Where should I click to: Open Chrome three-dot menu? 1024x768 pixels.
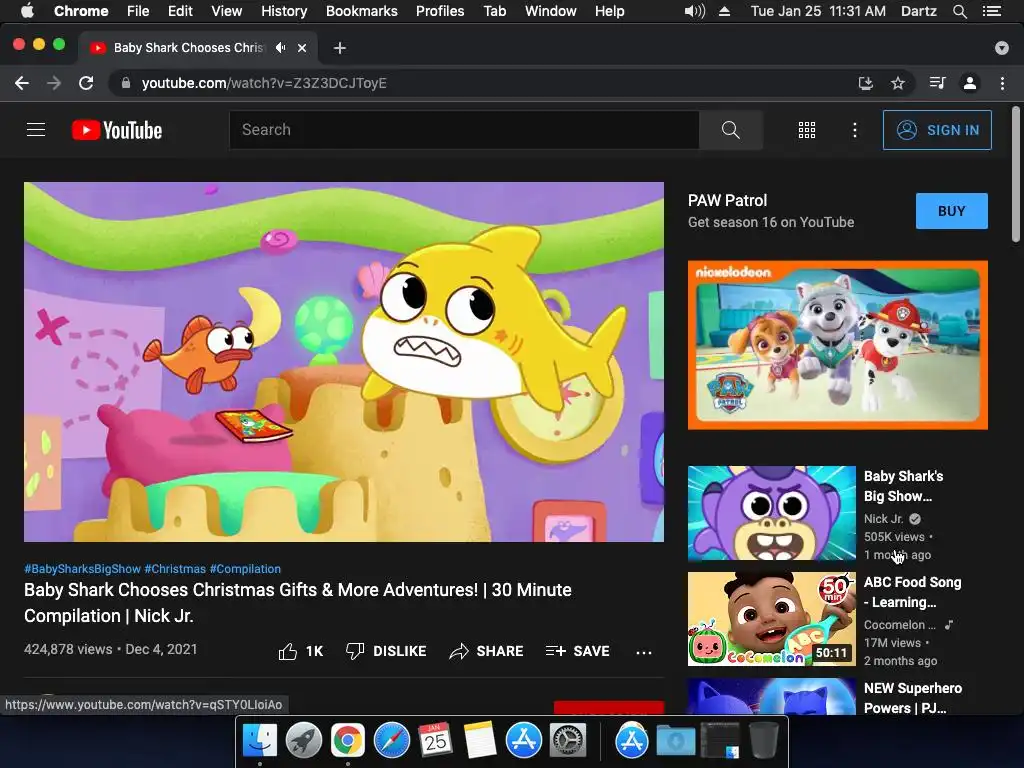(x=1002, y=83)
